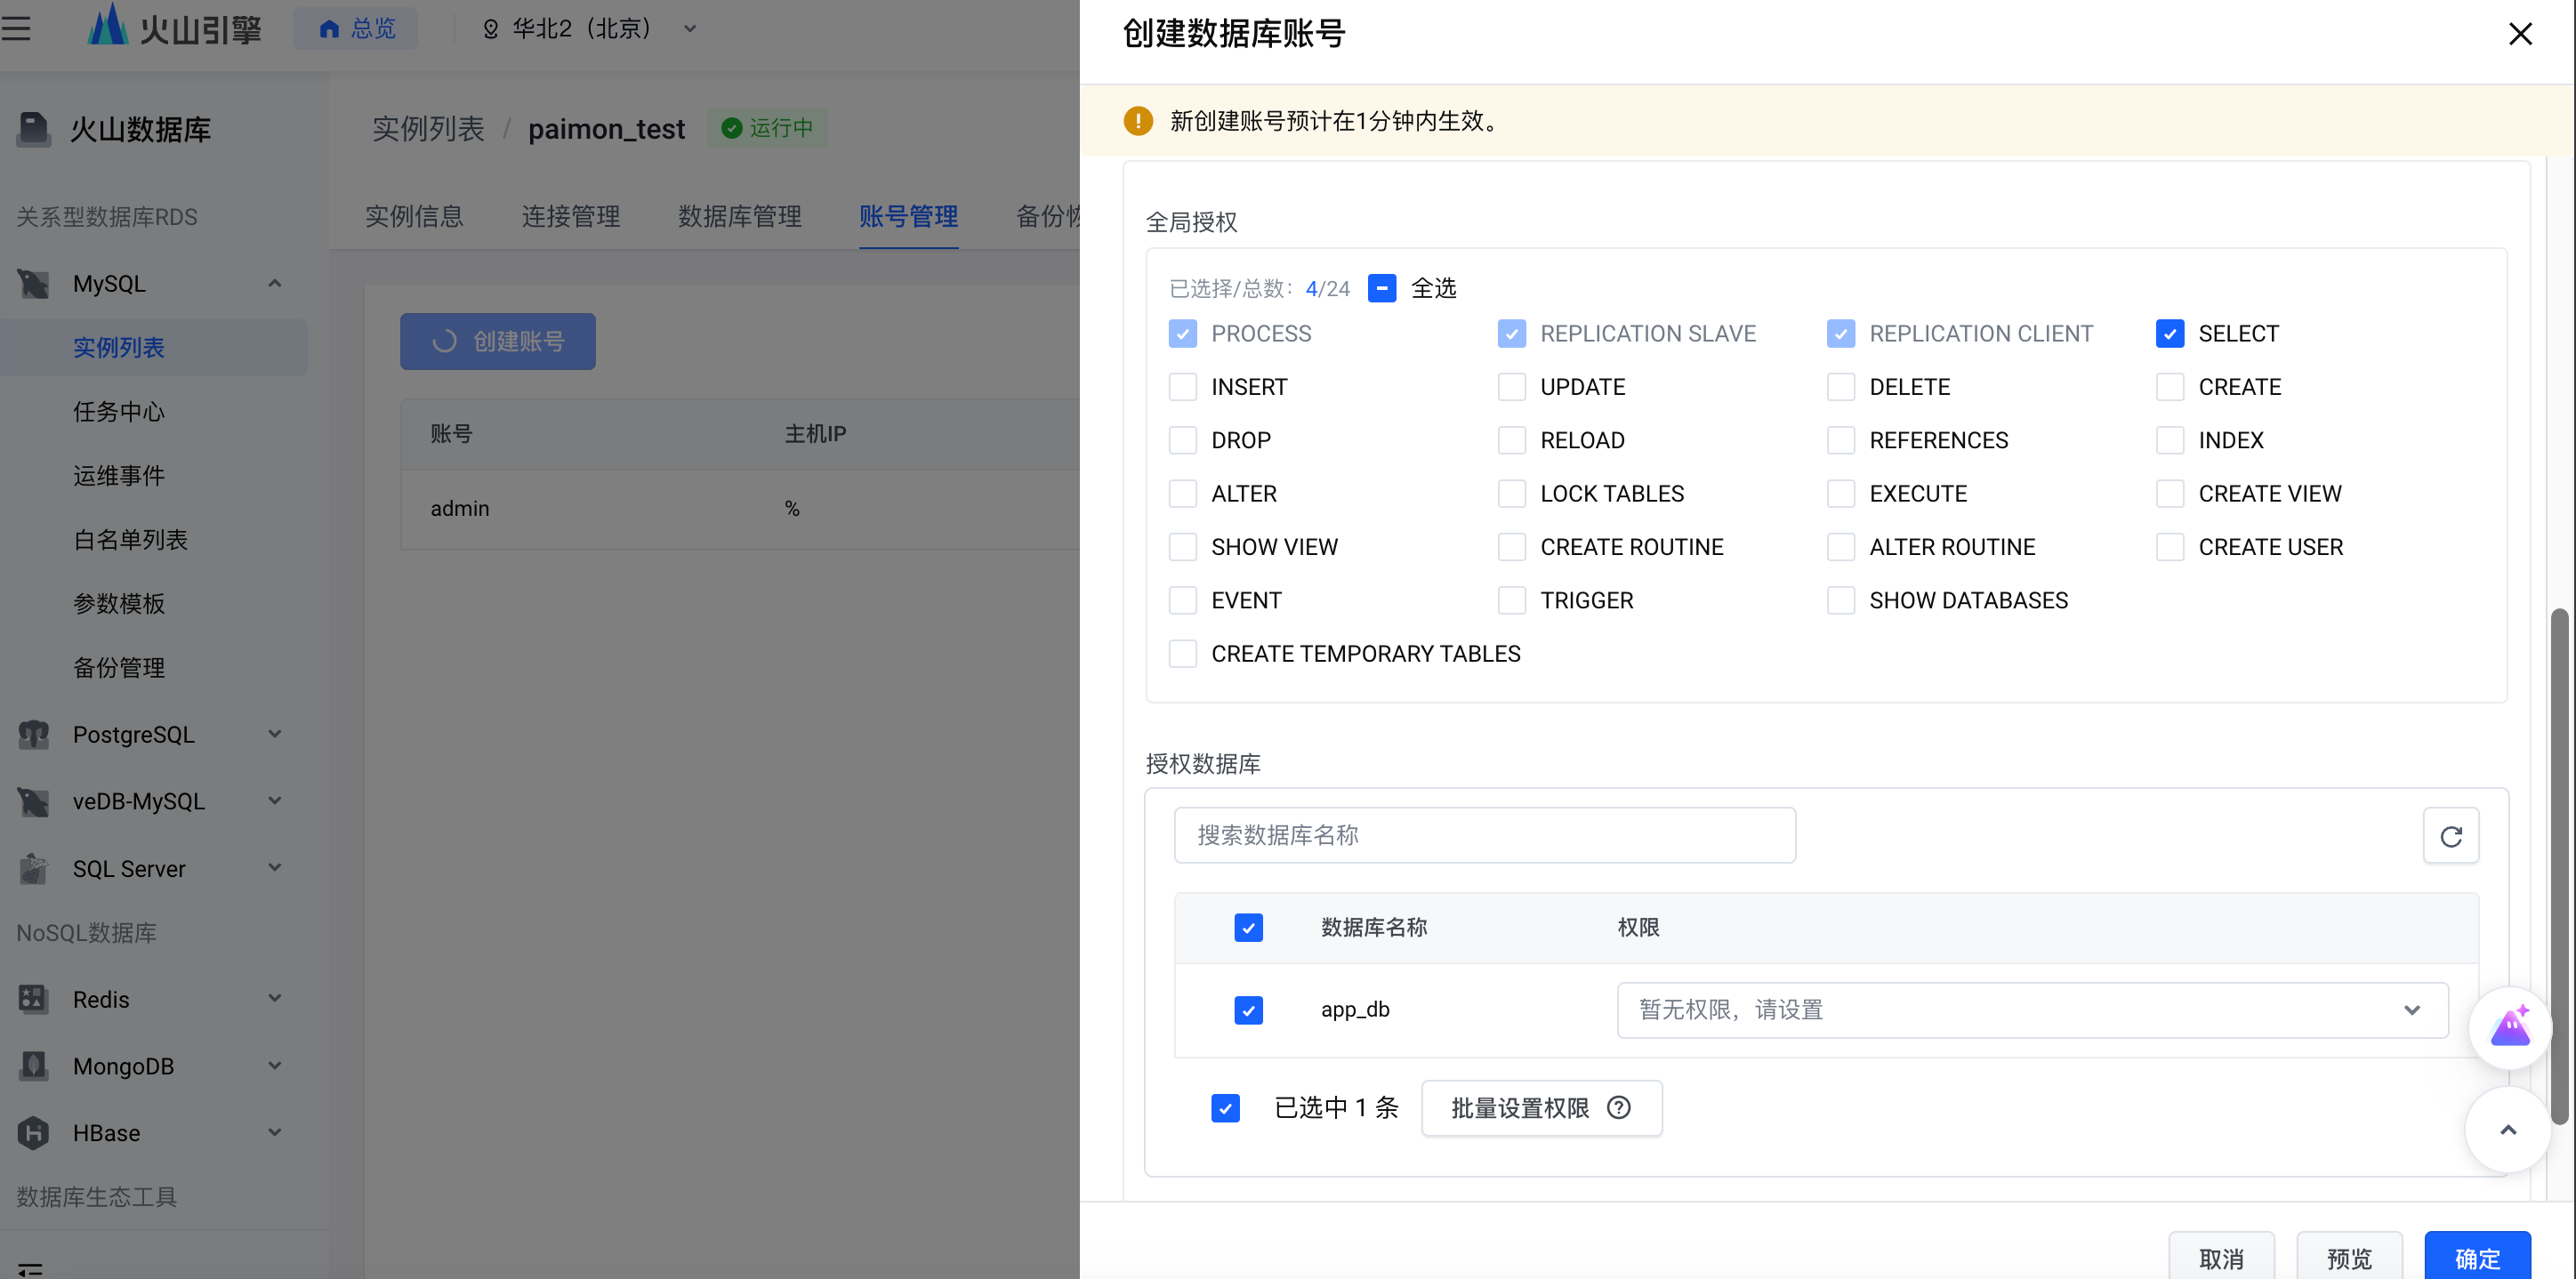
Task: Open 任务中心 in the sidebar
Action: tap(119, 412)
